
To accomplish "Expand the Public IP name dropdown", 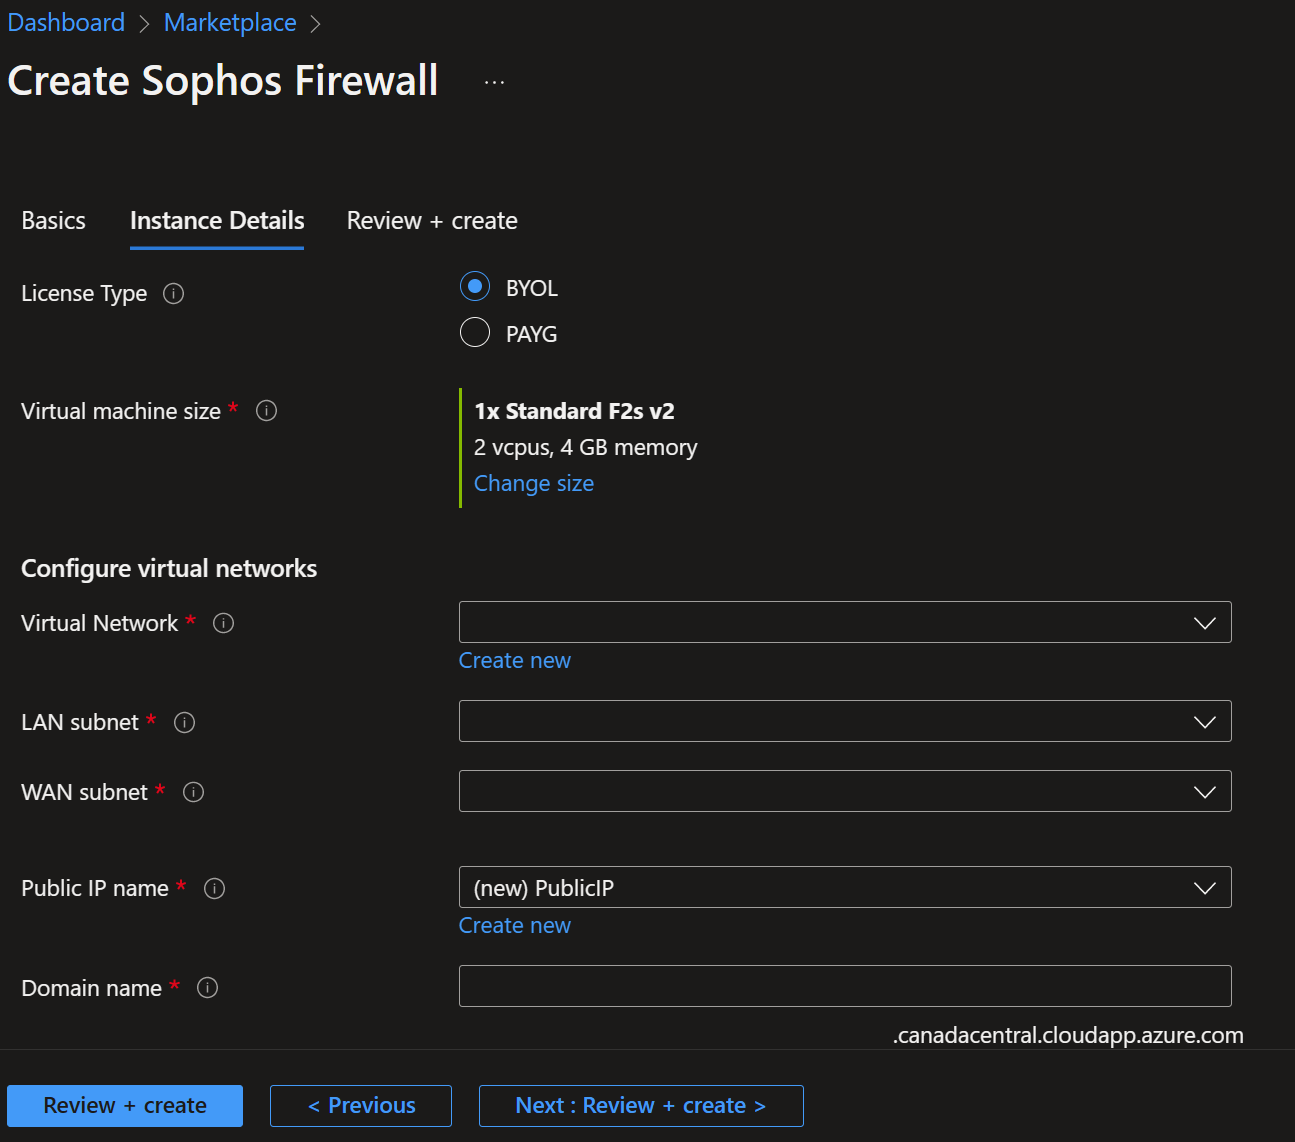I will click(x=845, y=887).
